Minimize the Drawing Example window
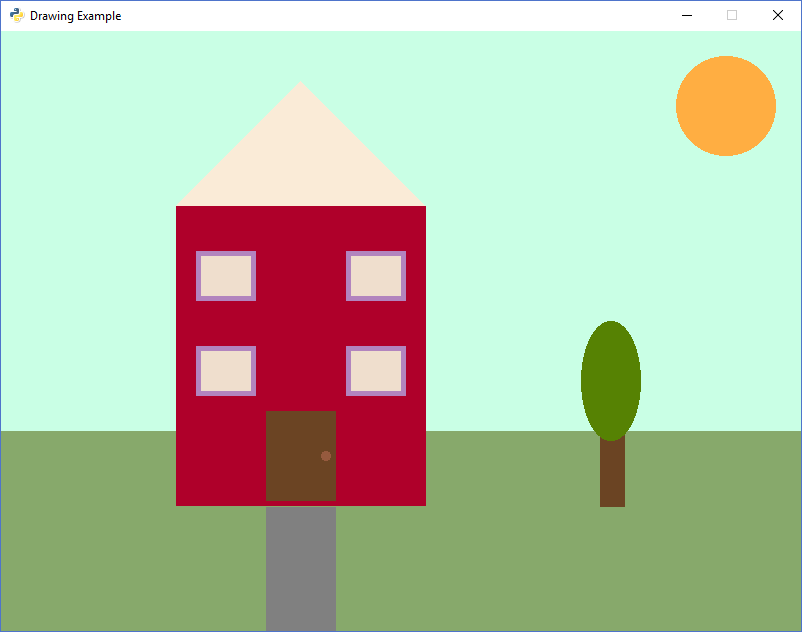Screen dimensions: 802x632 [x=686, y=15]
